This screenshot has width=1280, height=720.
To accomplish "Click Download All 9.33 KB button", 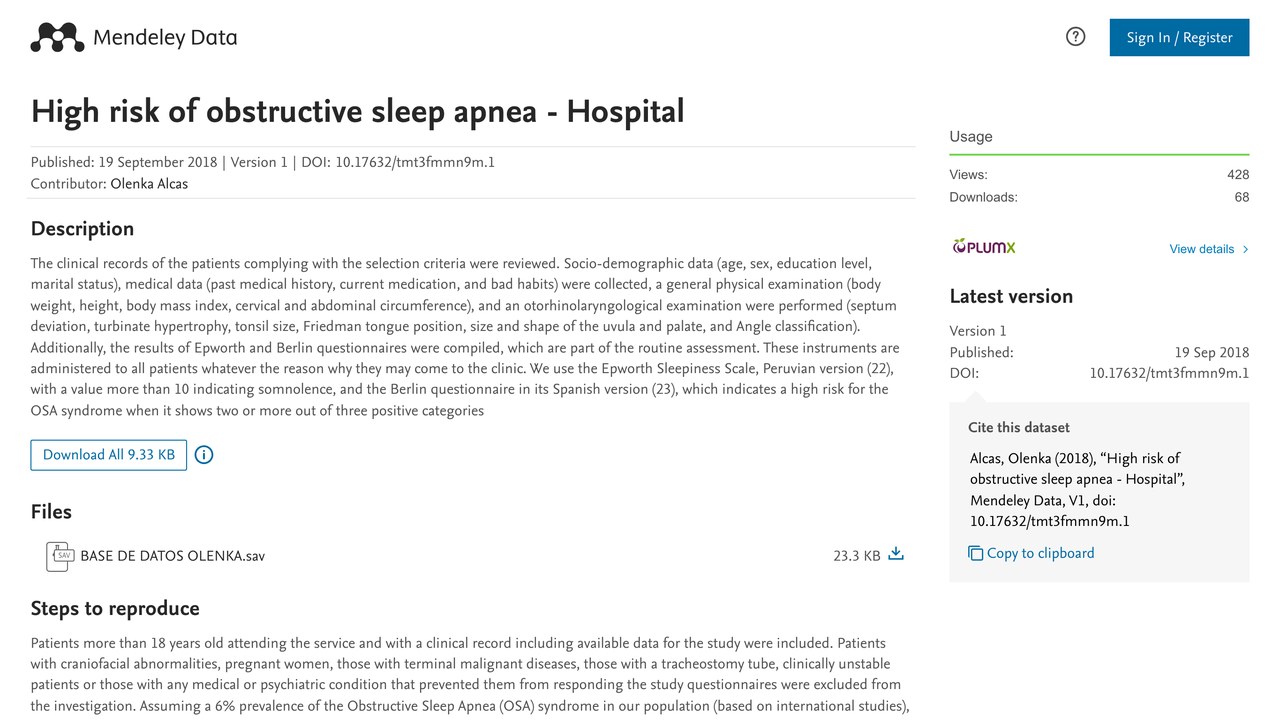I will [x=109, y=455].
